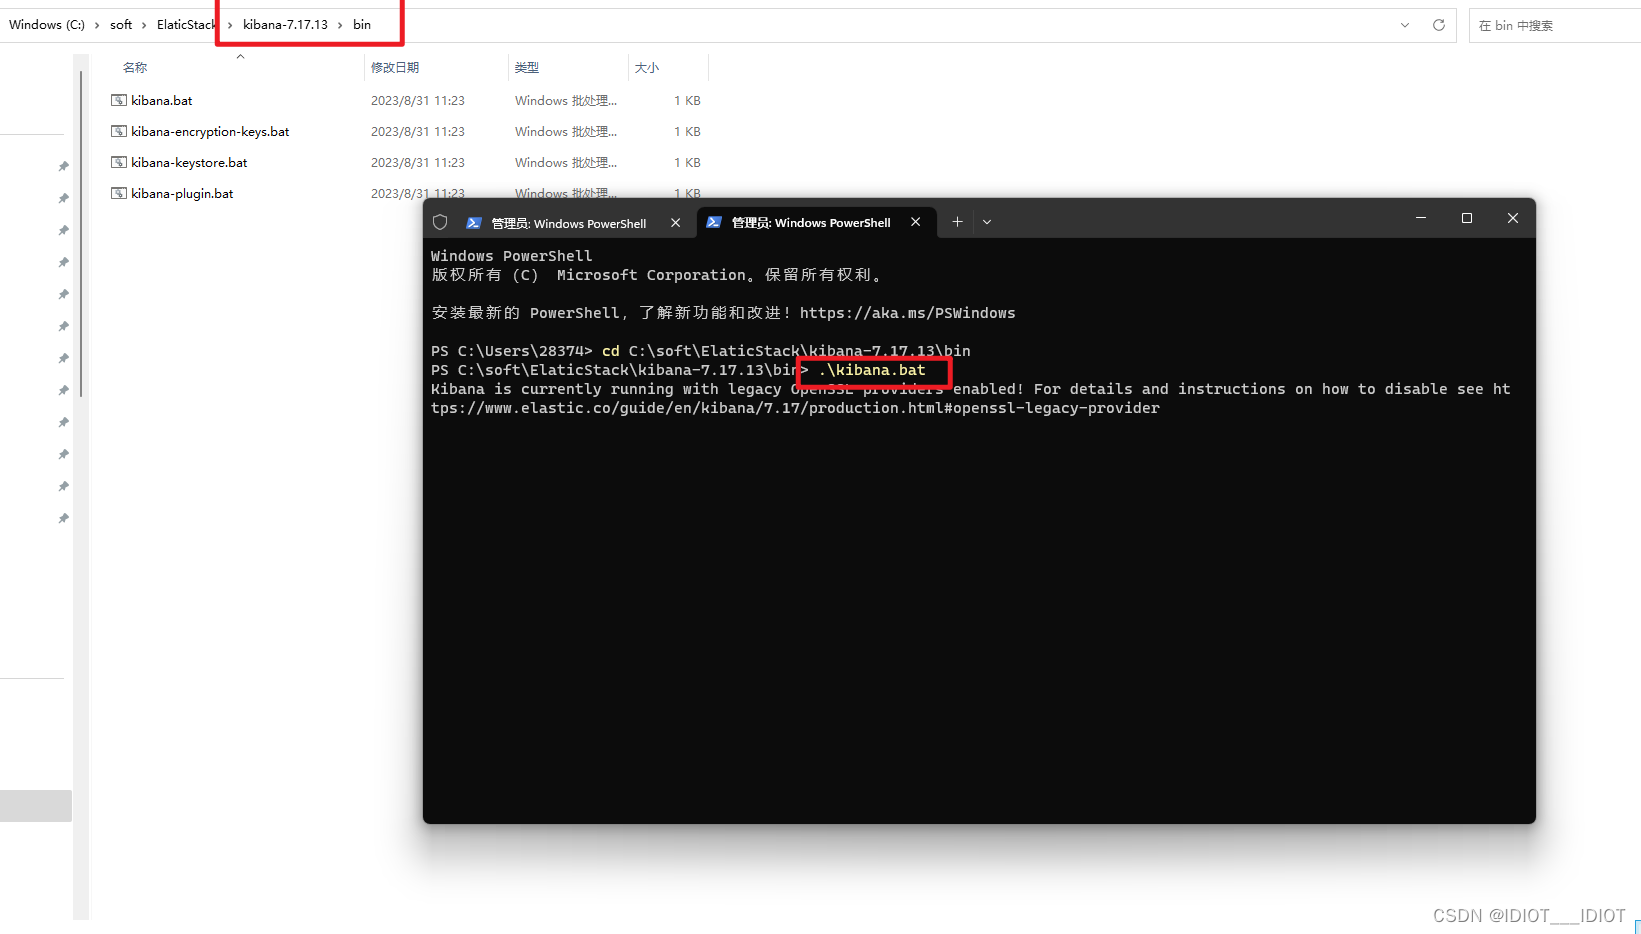The width and height of the screenshot is (1641, 934).
Task: Select the kibana.bat file in Explorer
Action: point(162,101)
